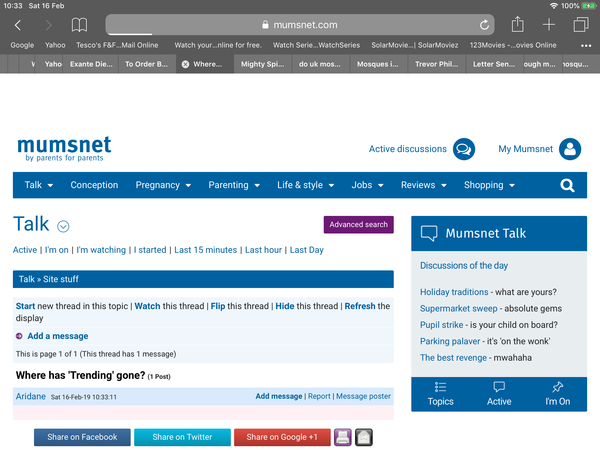
Task: Reload the page with refresh icon
Action: pos(485,25)
